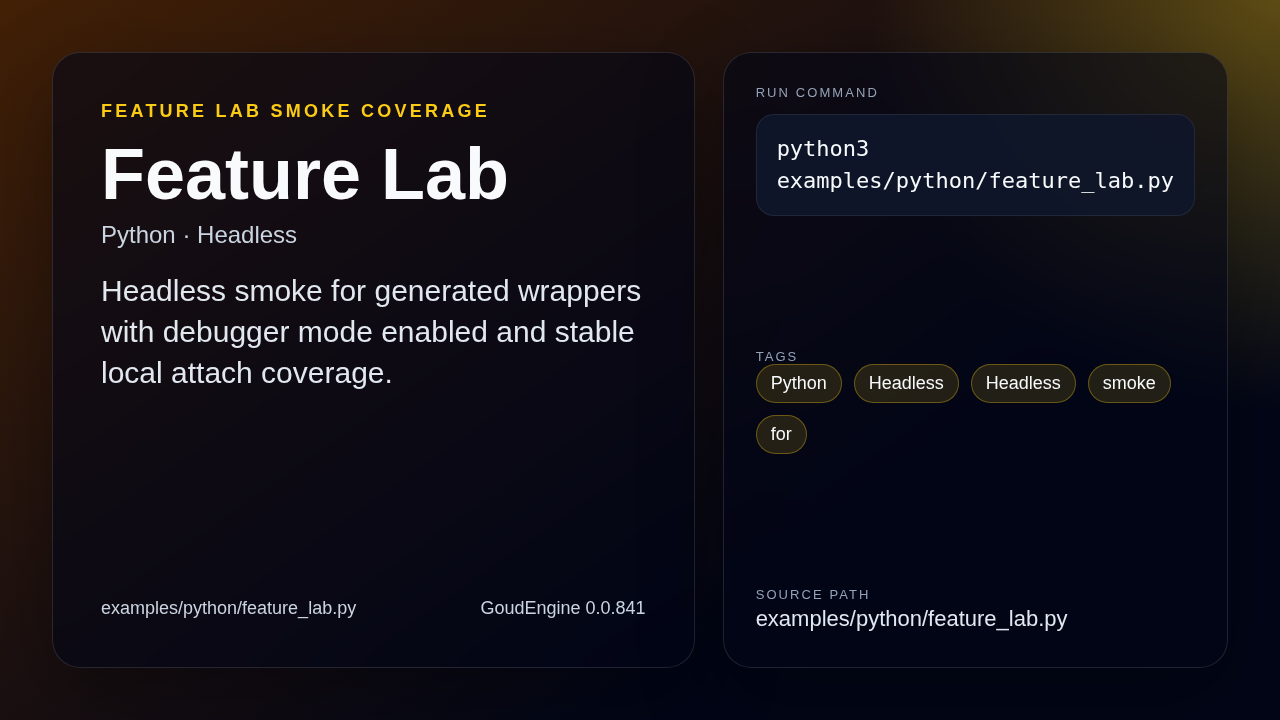Viewport: 1280px width, 720px height.
Task: Click the TAGS section label
Action: (x=776, y=356)
